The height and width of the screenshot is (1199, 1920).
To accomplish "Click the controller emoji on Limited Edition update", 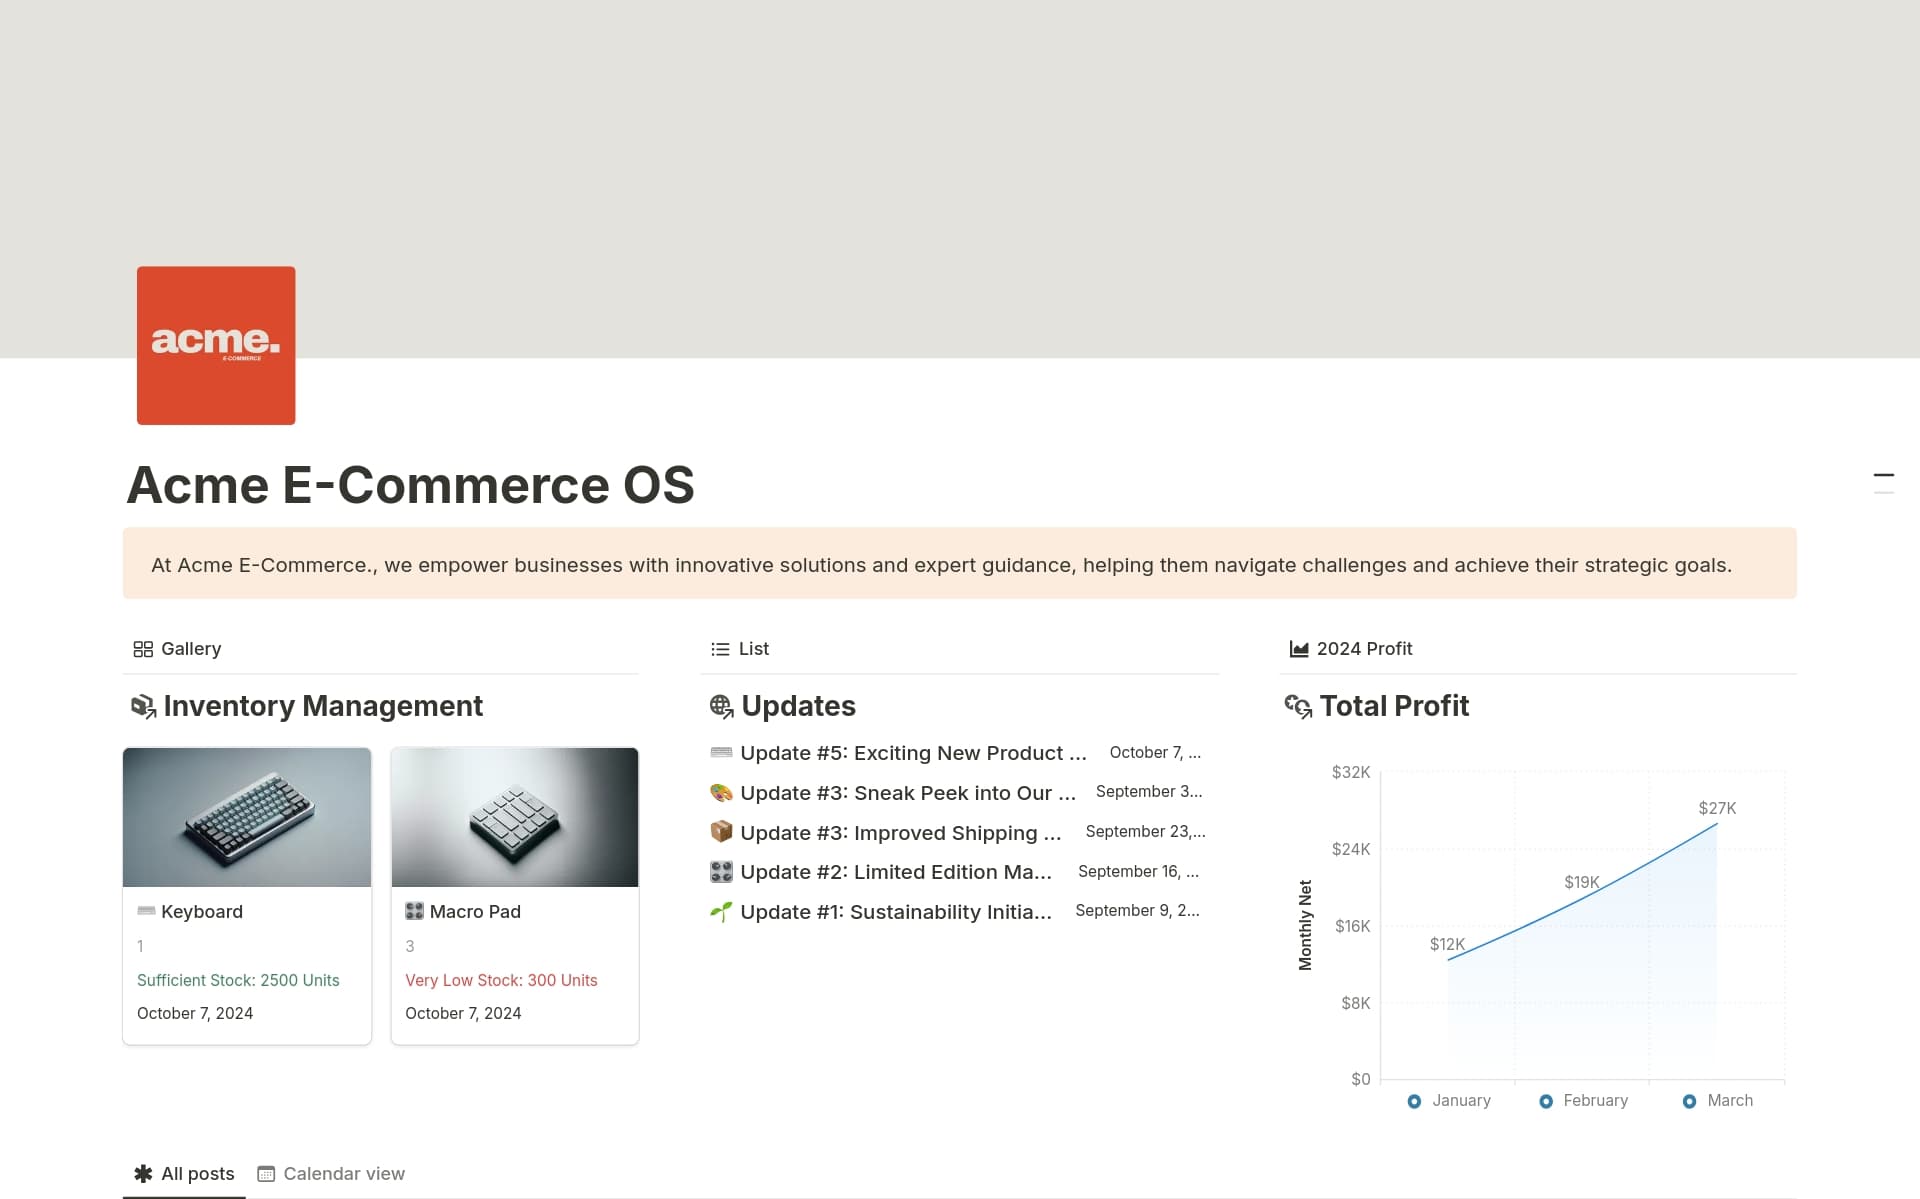I will (720, 871).
